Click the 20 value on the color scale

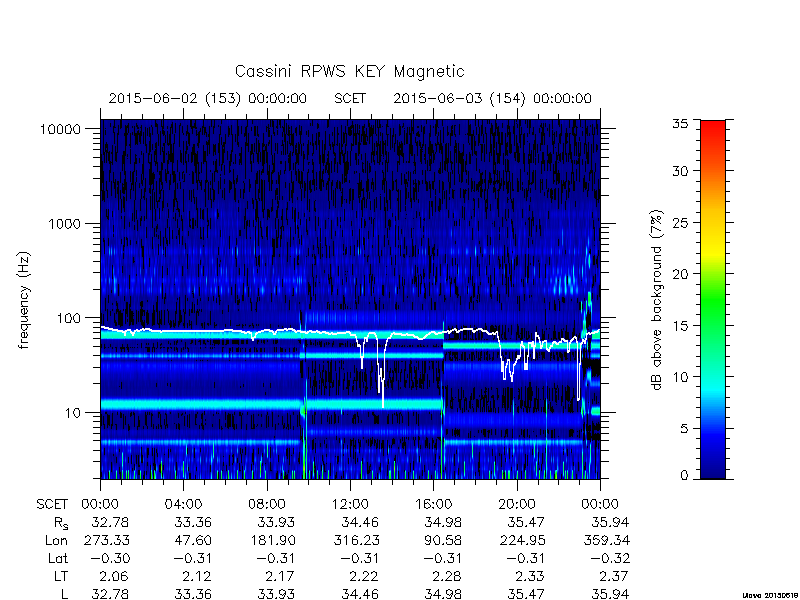[680, 274]
